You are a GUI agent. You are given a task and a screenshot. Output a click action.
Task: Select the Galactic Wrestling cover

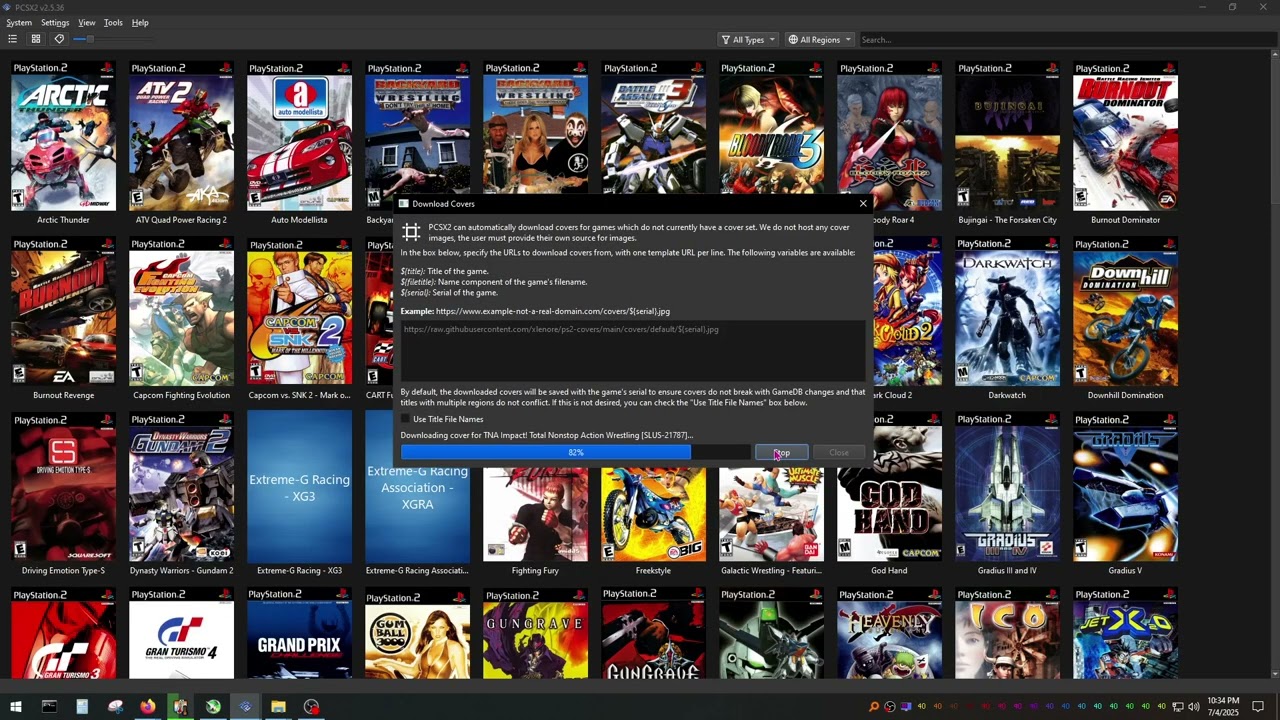(771, 514)
